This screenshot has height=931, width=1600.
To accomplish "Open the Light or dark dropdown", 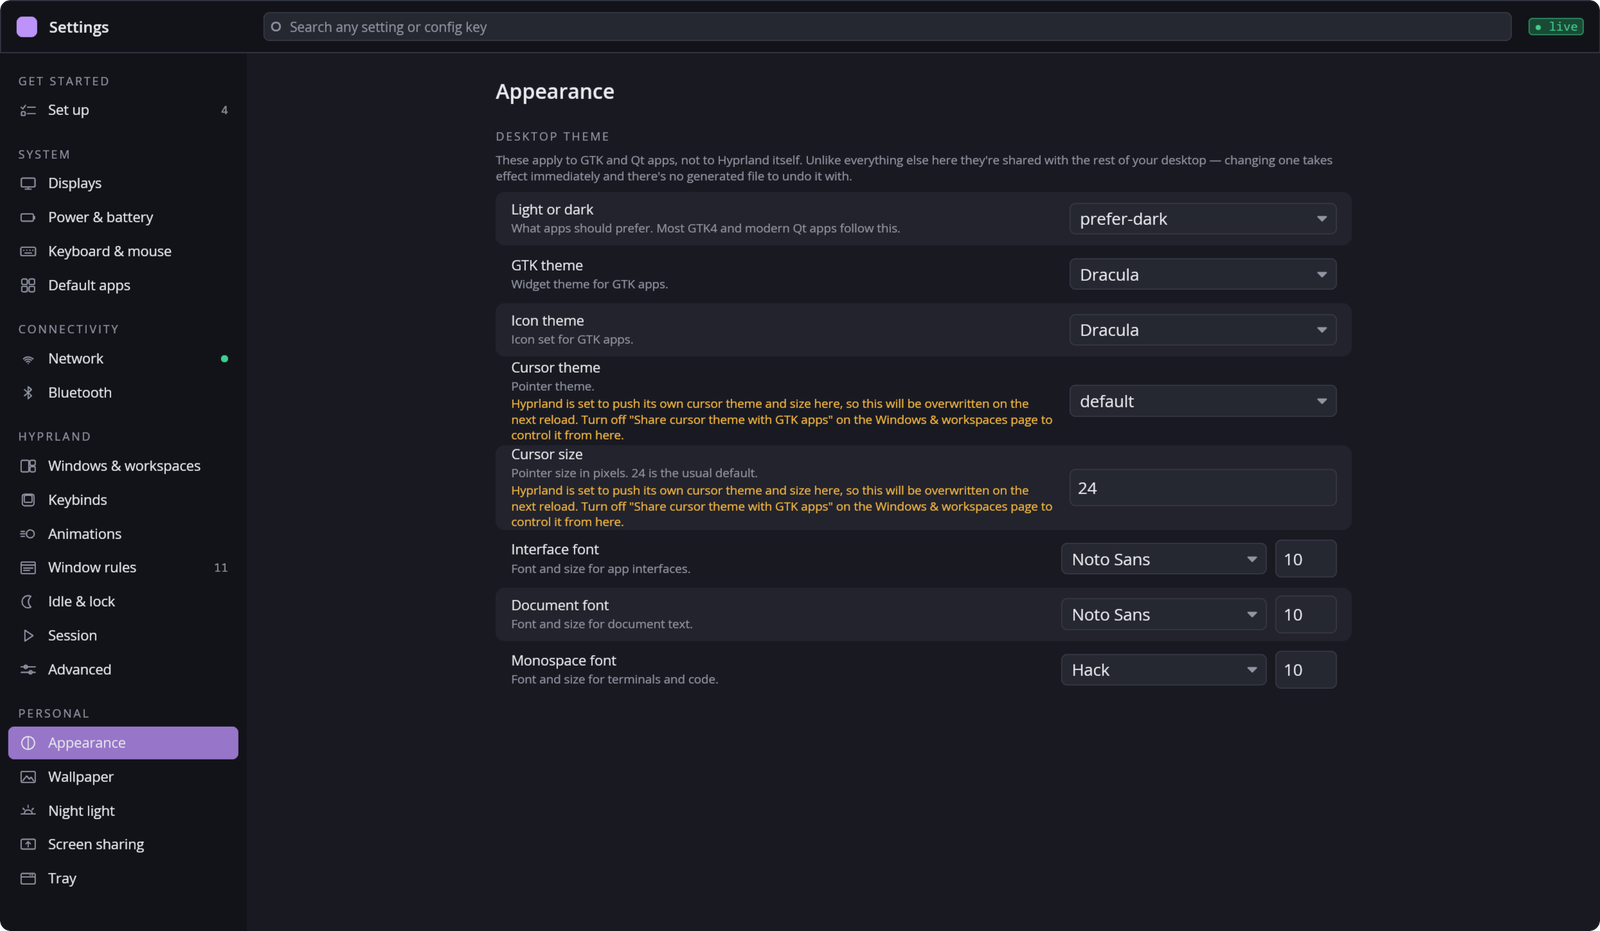I will tap(1203, 219).
